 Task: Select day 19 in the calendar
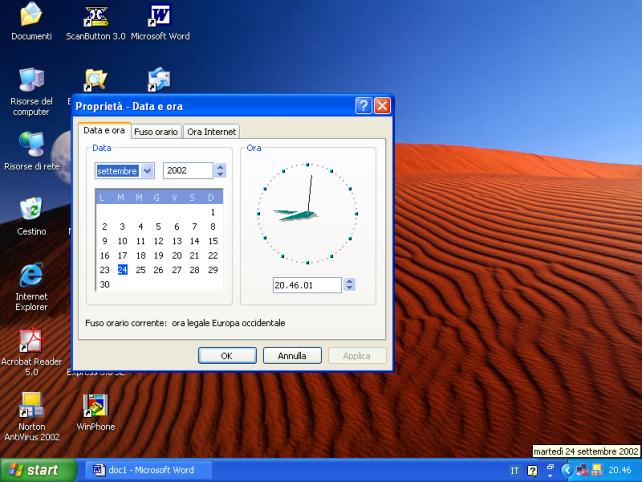click(x=158, y=256)
